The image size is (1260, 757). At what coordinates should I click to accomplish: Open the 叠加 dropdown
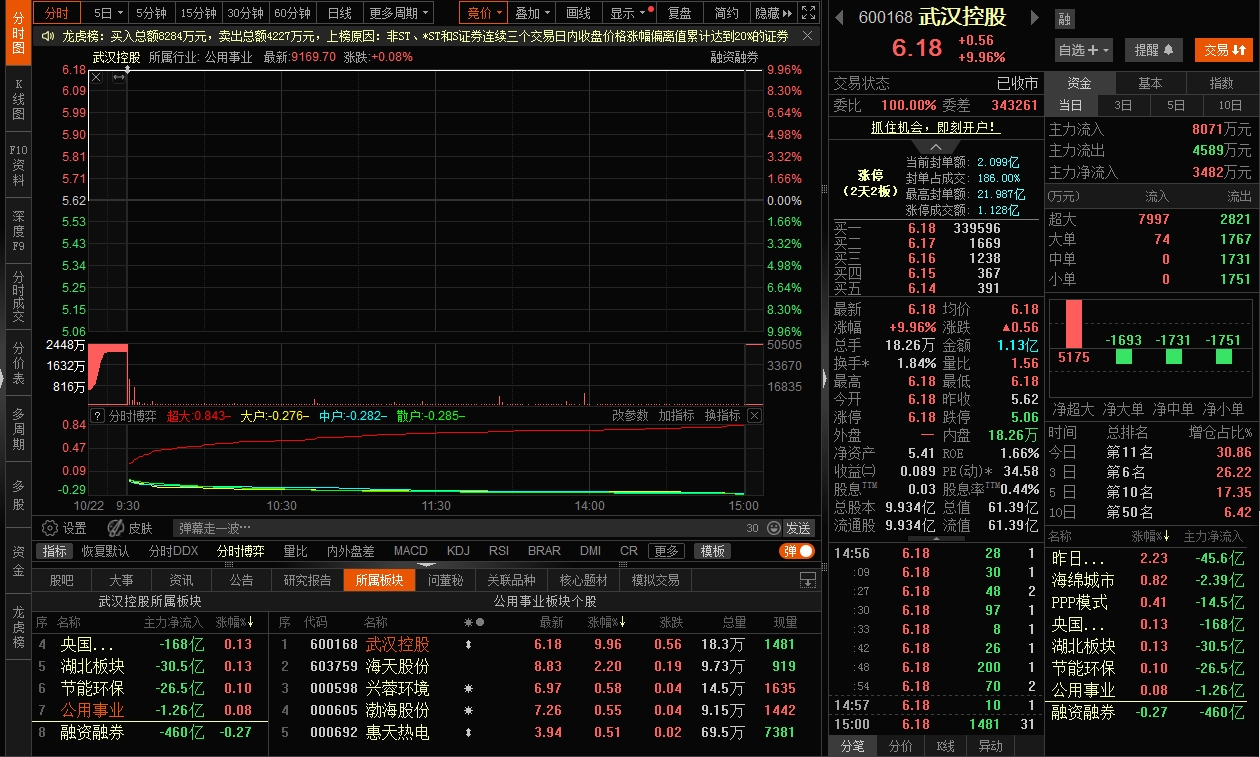click(x=533, y=13)
